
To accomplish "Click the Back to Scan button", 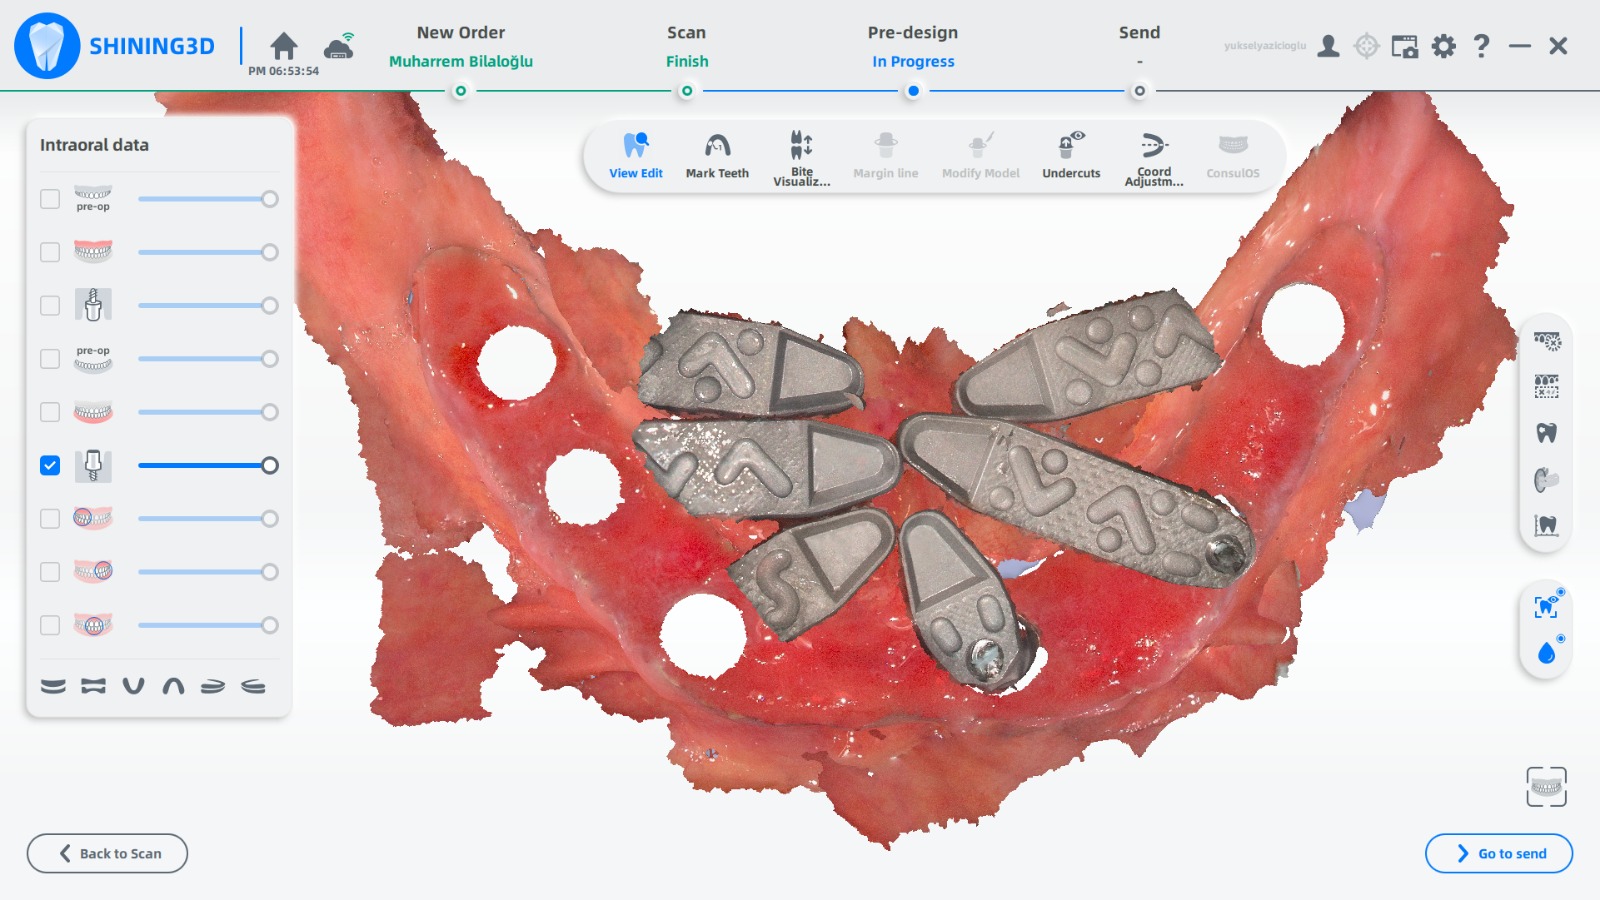I will (107, 853).
